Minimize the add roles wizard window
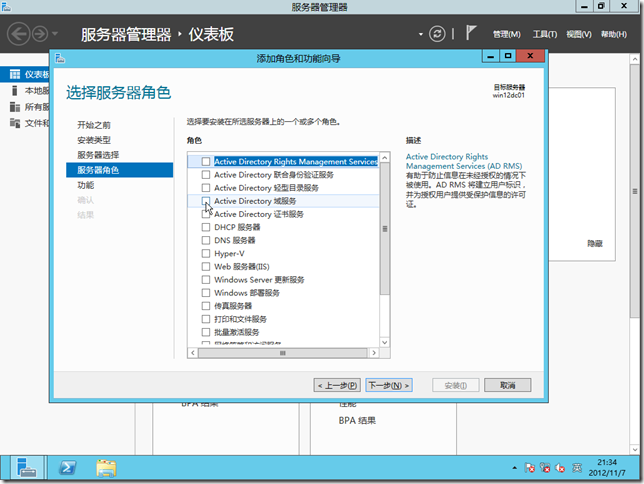The image size is (644, 484). click(490, 56)
